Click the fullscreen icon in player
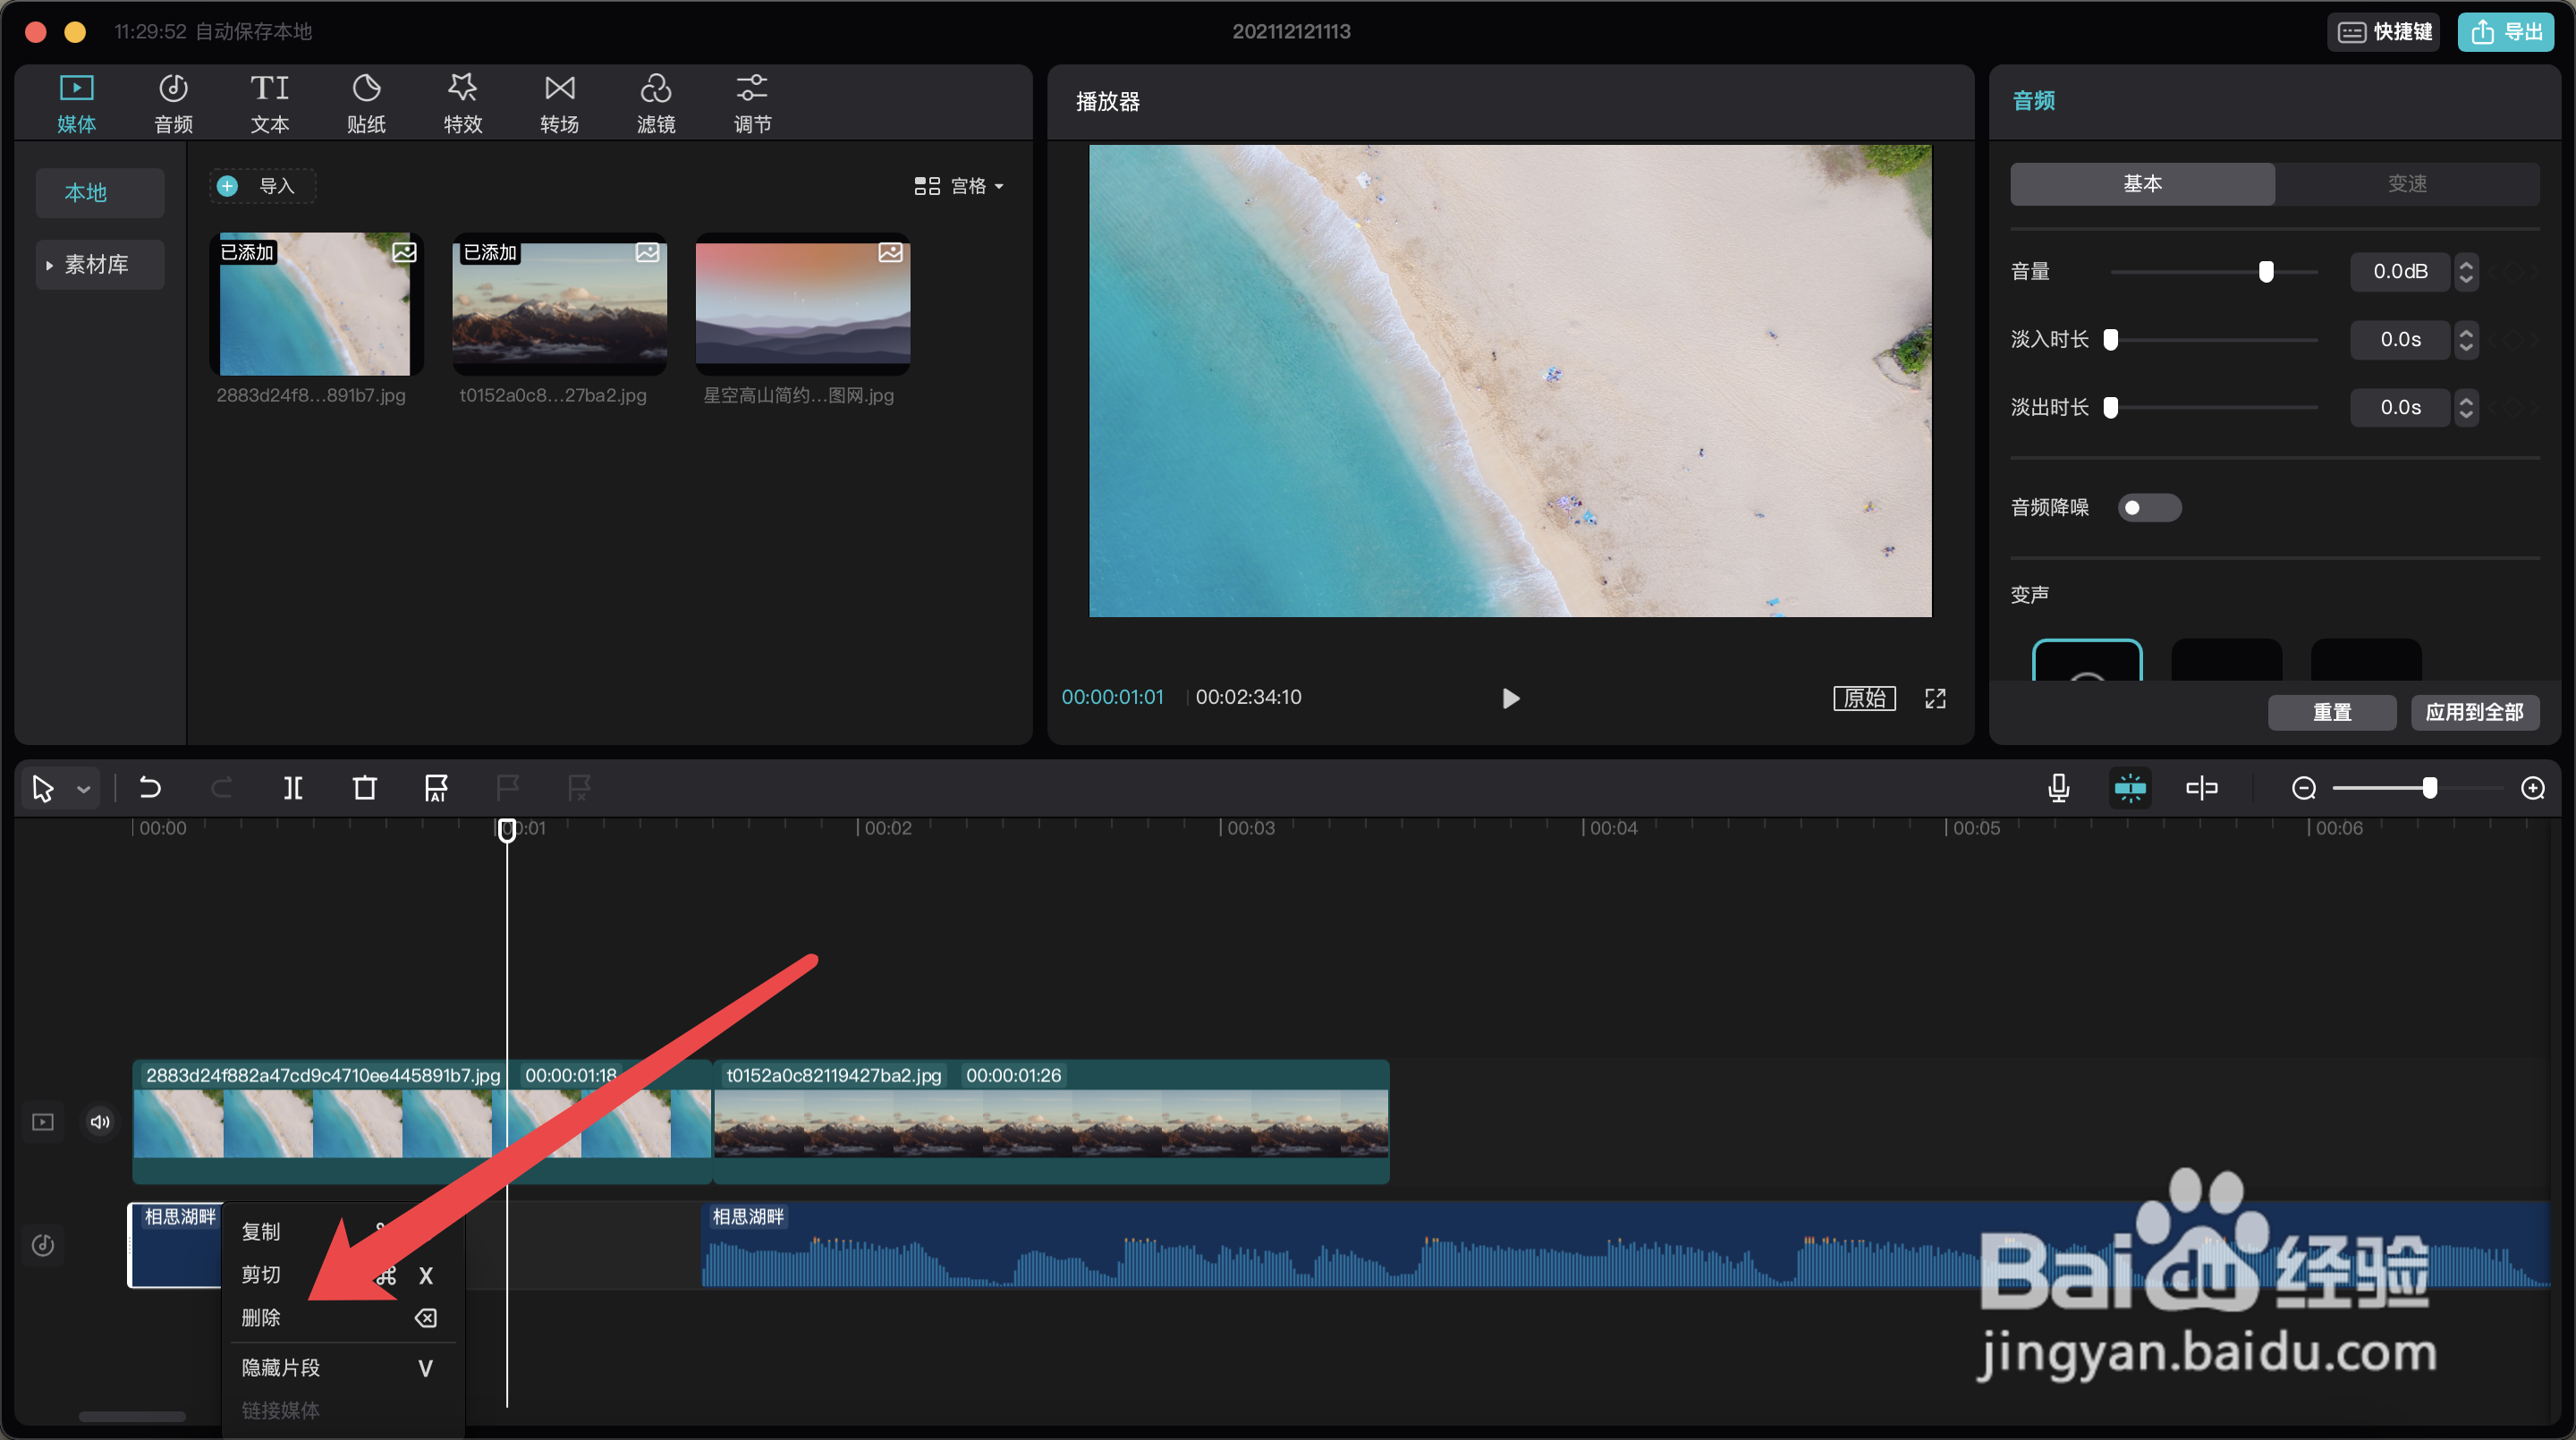The image size is (2576, 1440). point(1935,698)
